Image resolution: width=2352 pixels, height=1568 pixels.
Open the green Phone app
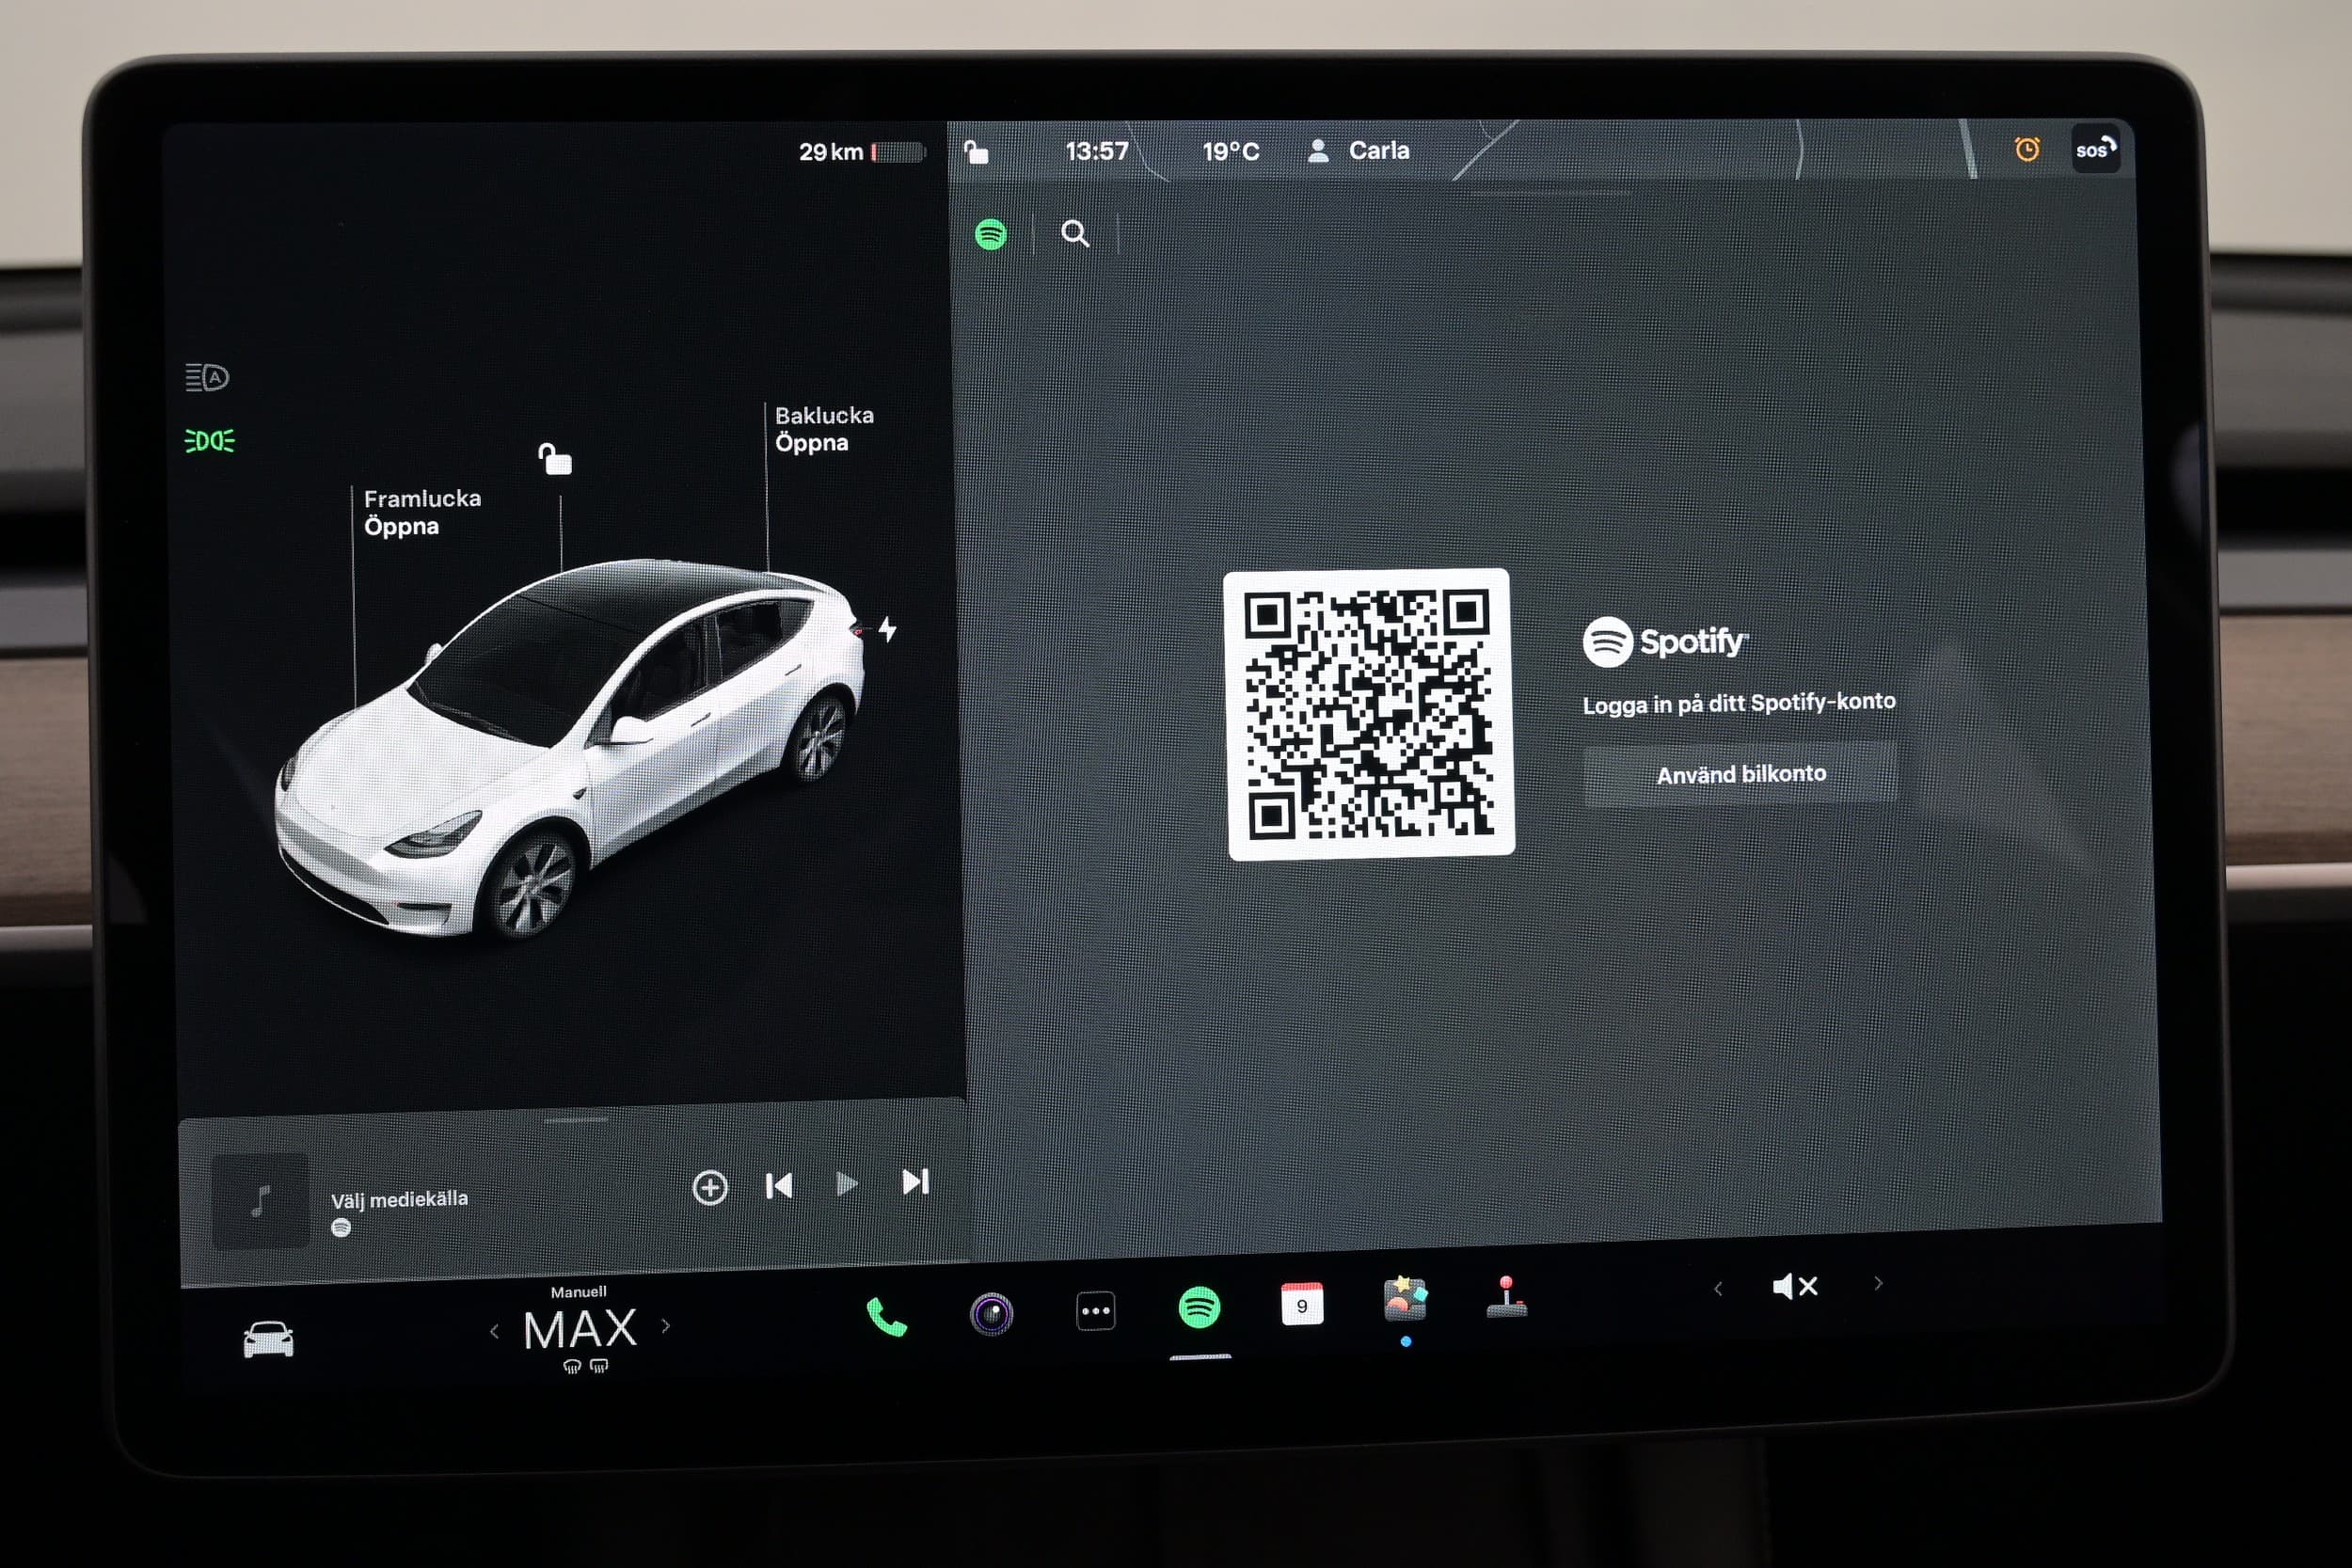[x=886, y=1317]
